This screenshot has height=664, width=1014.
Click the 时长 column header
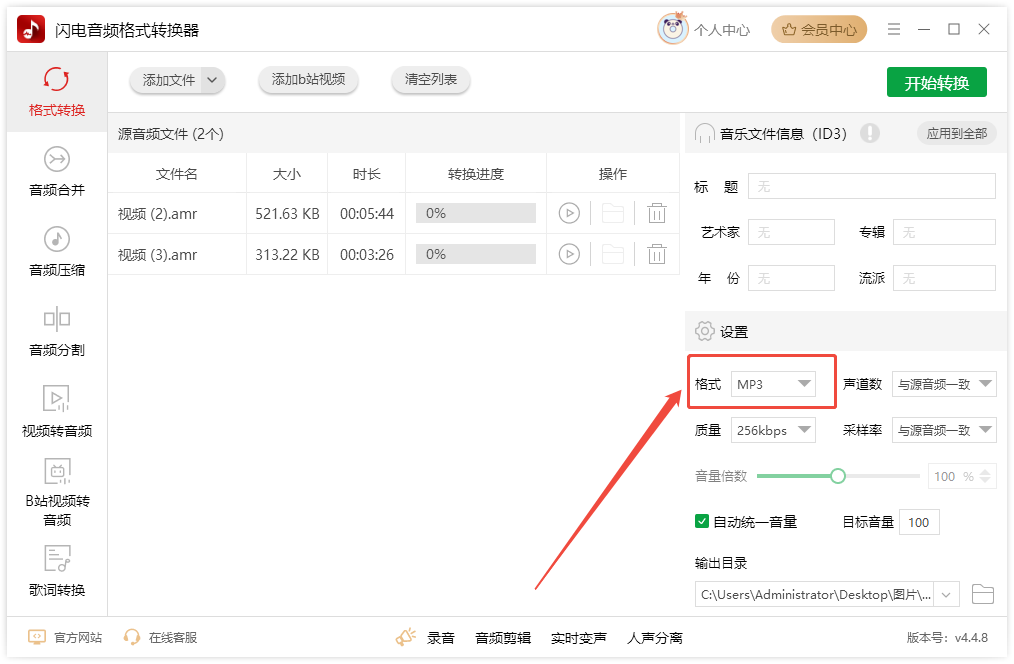click(x=367, y=173)
